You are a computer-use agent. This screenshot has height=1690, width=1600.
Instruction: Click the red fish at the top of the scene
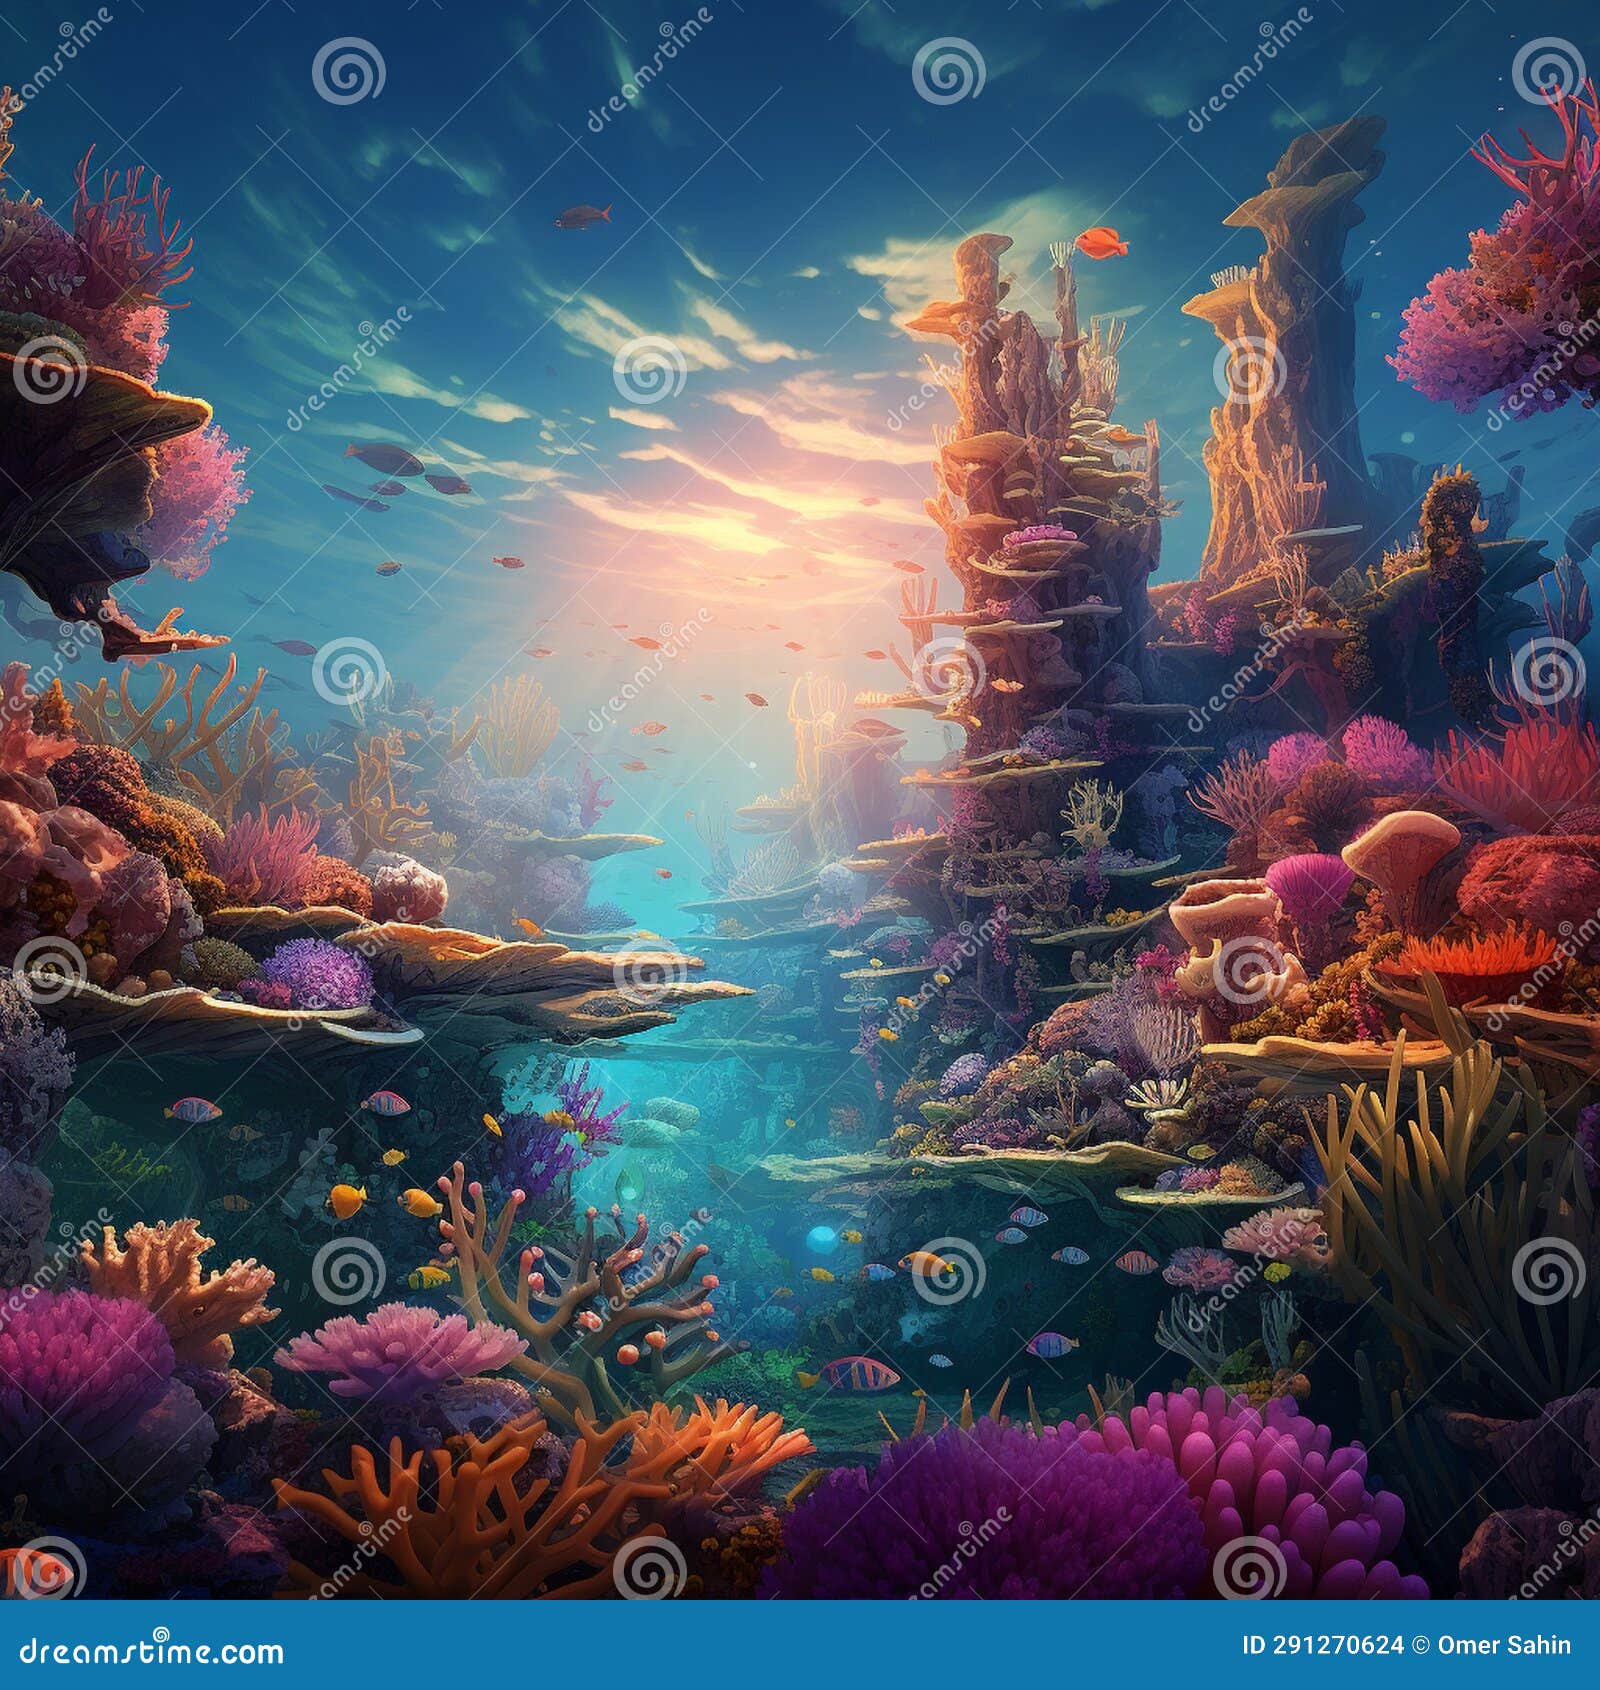coord(583,216)
